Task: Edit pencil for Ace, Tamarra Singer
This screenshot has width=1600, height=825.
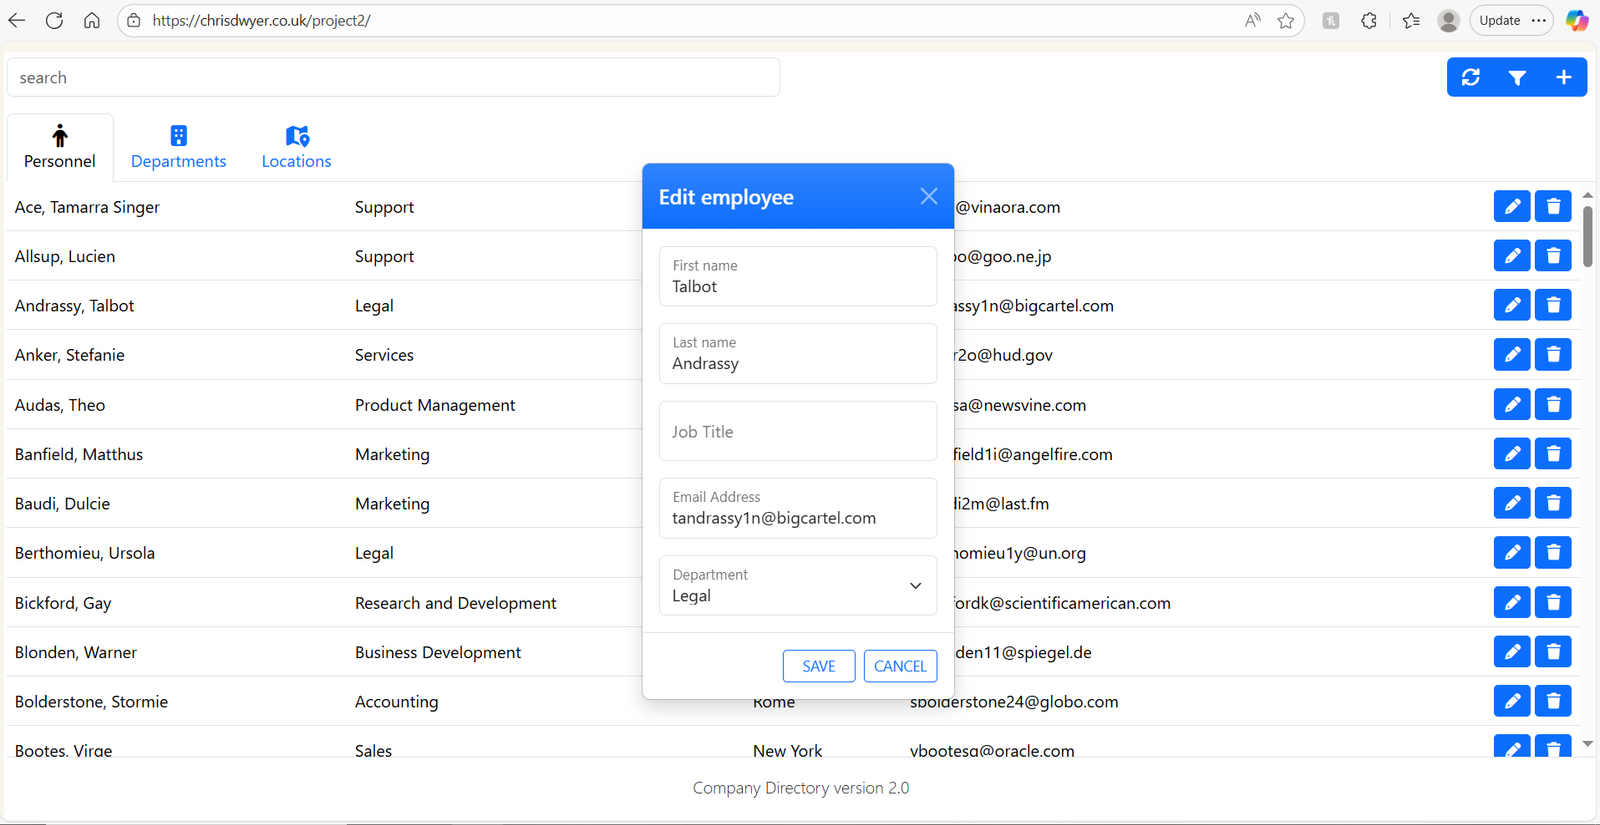Action: coord(1512,206)
